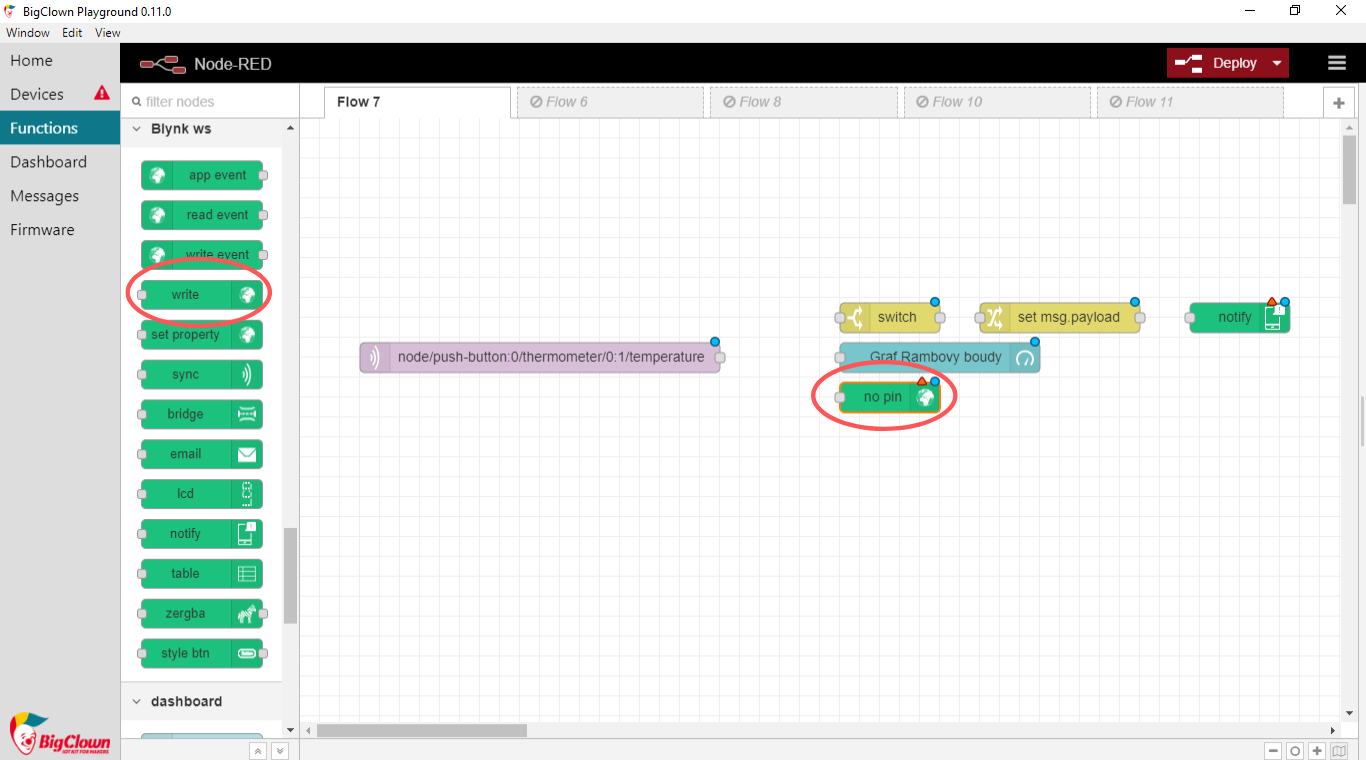Select the app event palette node

(x=202, y=175)
